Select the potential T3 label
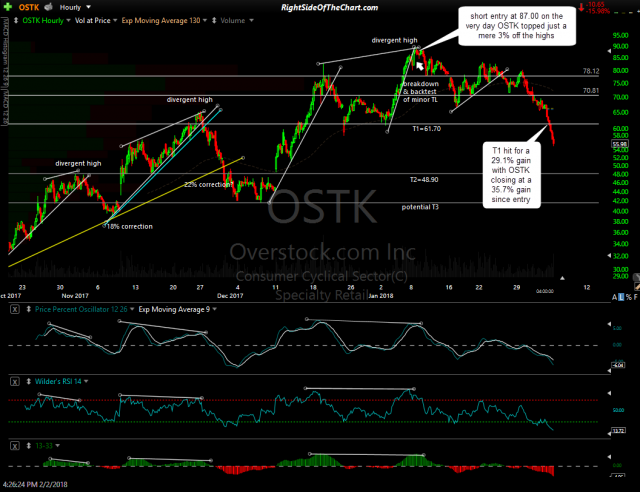The width and height of the screenshot is (640, 492). 420,207
